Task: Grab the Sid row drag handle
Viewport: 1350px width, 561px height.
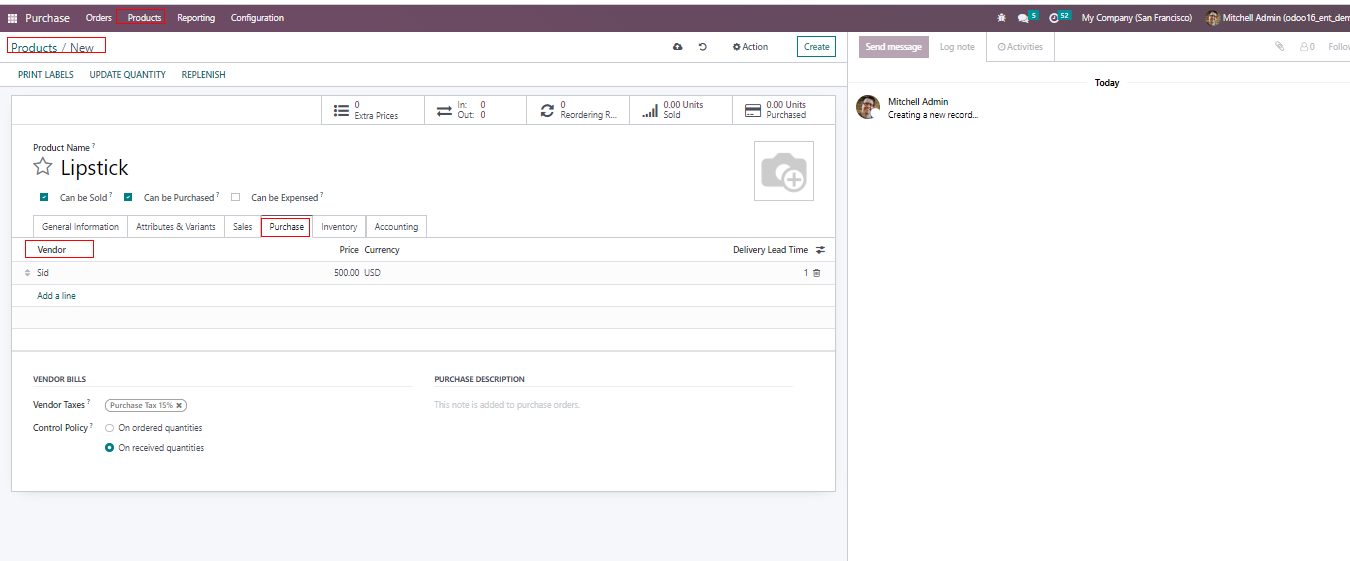Action: (28, 273)
